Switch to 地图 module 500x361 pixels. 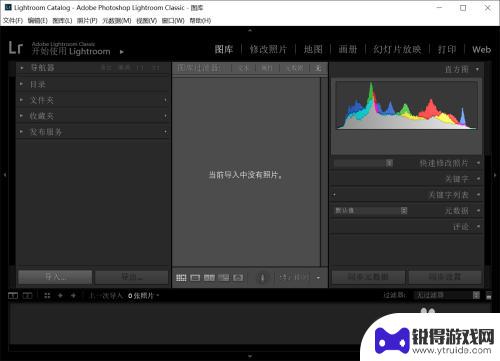click(313, 50)
